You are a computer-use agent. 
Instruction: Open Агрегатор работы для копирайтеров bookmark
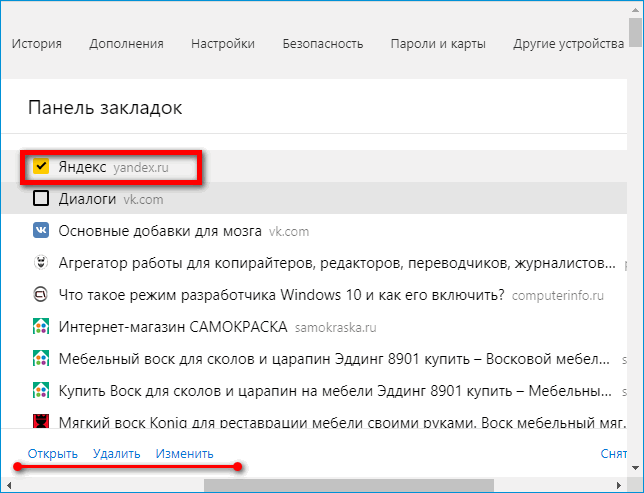337,263
